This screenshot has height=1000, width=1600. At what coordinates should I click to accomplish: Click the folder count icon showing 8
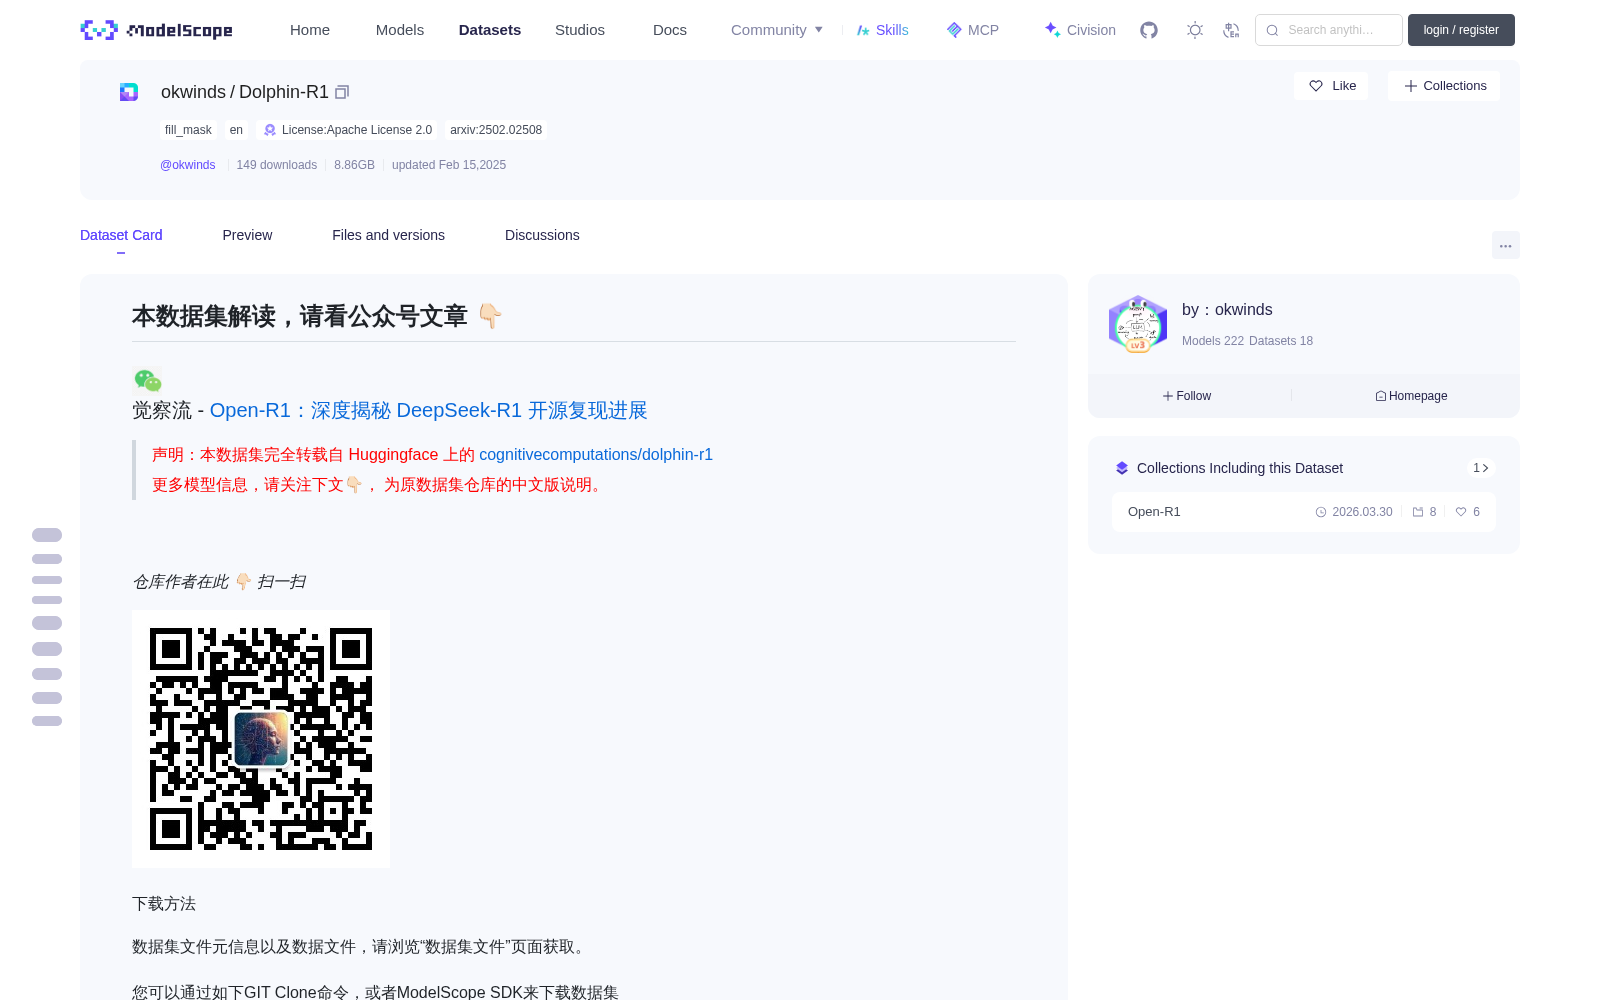(1418, 512)
